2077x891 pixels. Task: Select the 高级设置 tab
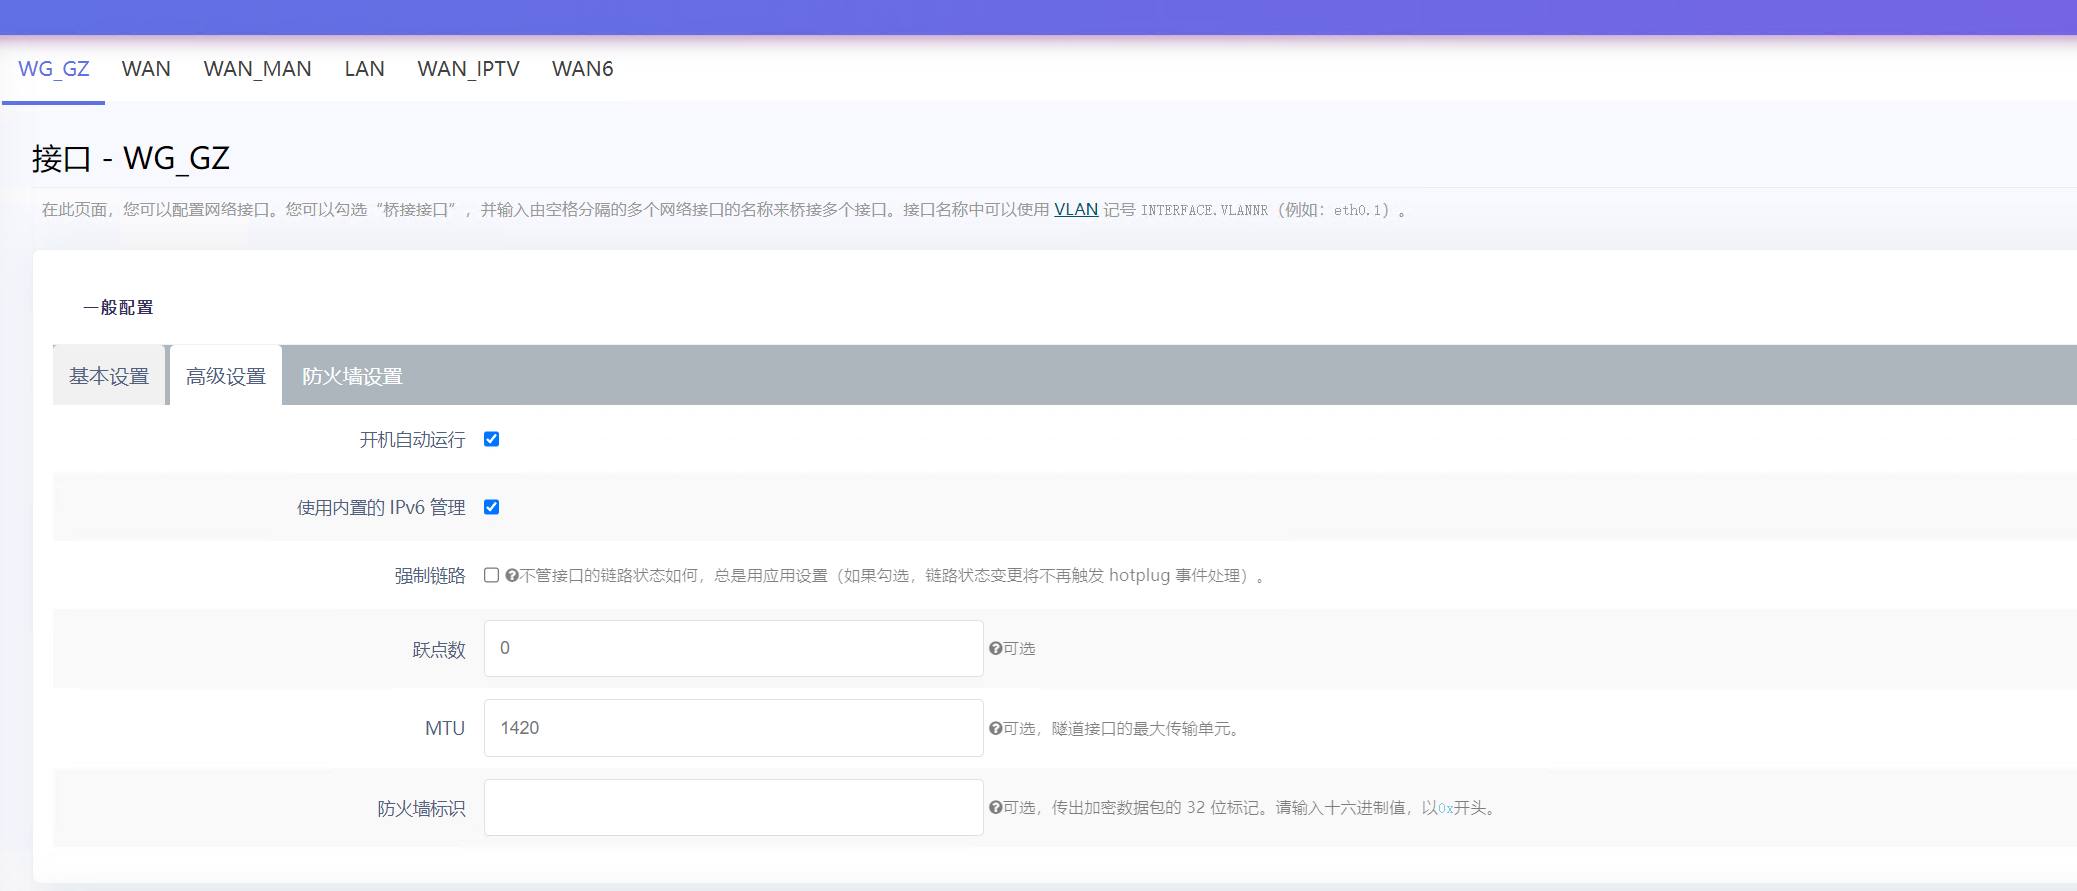(x=226, y=376)
